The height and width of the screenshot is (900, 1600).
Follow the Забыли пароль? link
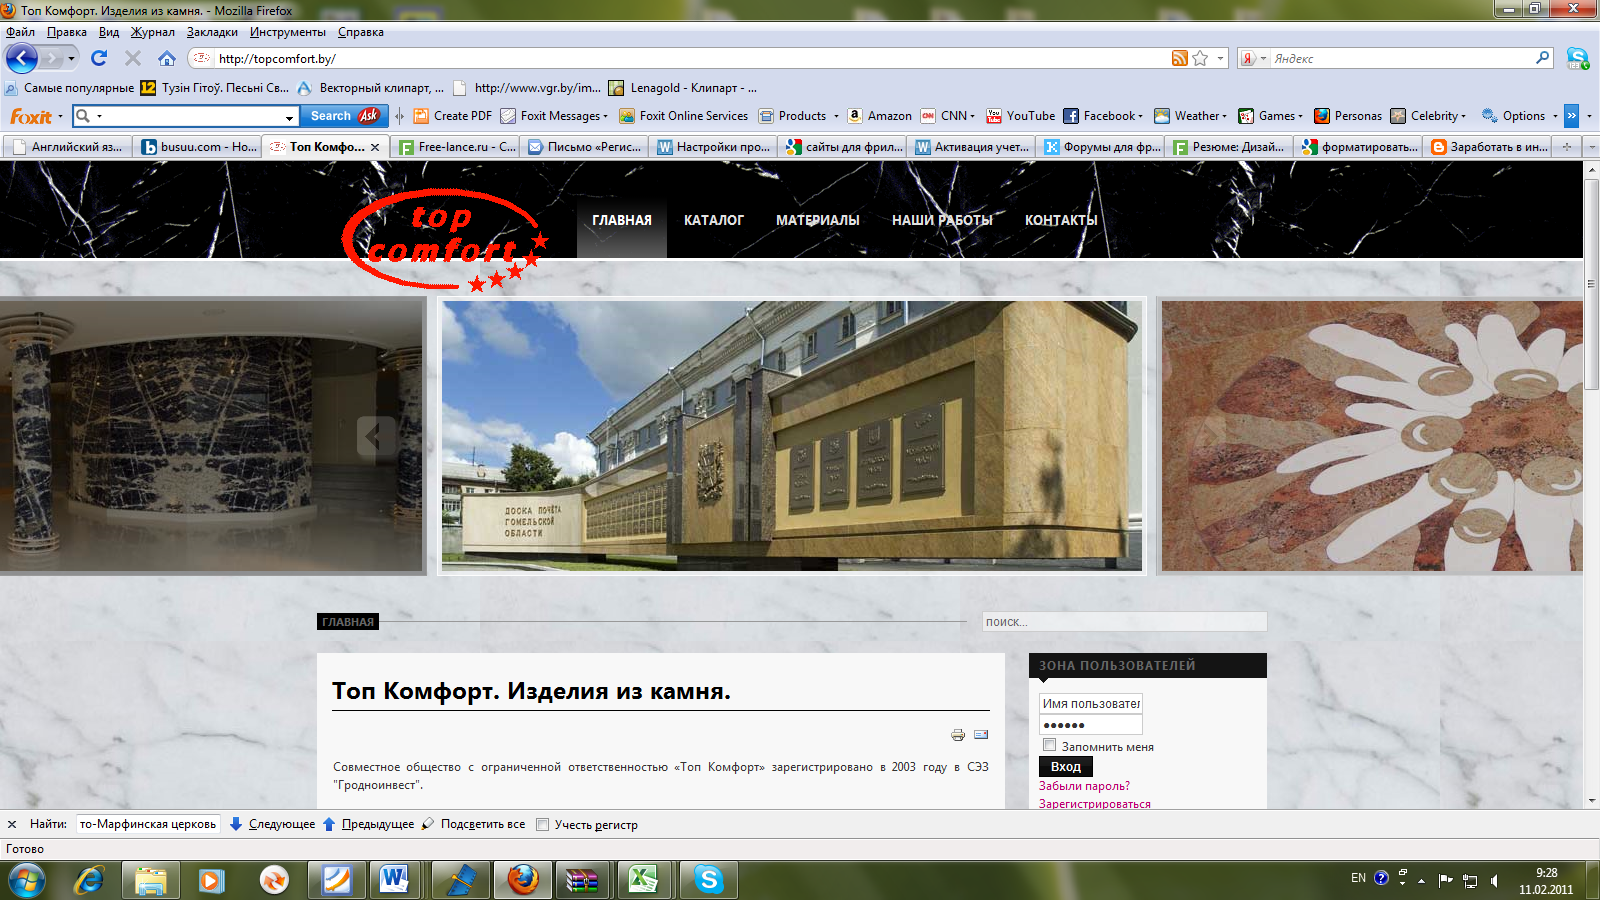1084,786
